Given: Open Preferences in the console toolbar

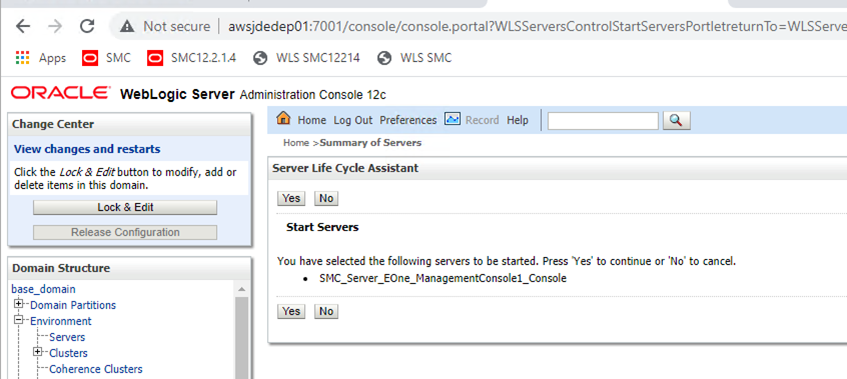Looking at the screenshot, I should 408,120.
